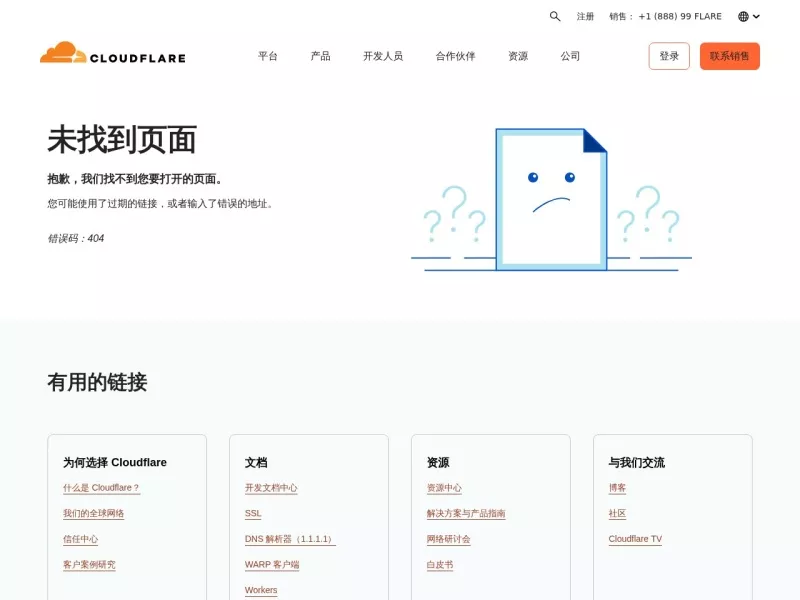
Task: Open 白皮书 link
Action: pos(440,564)
